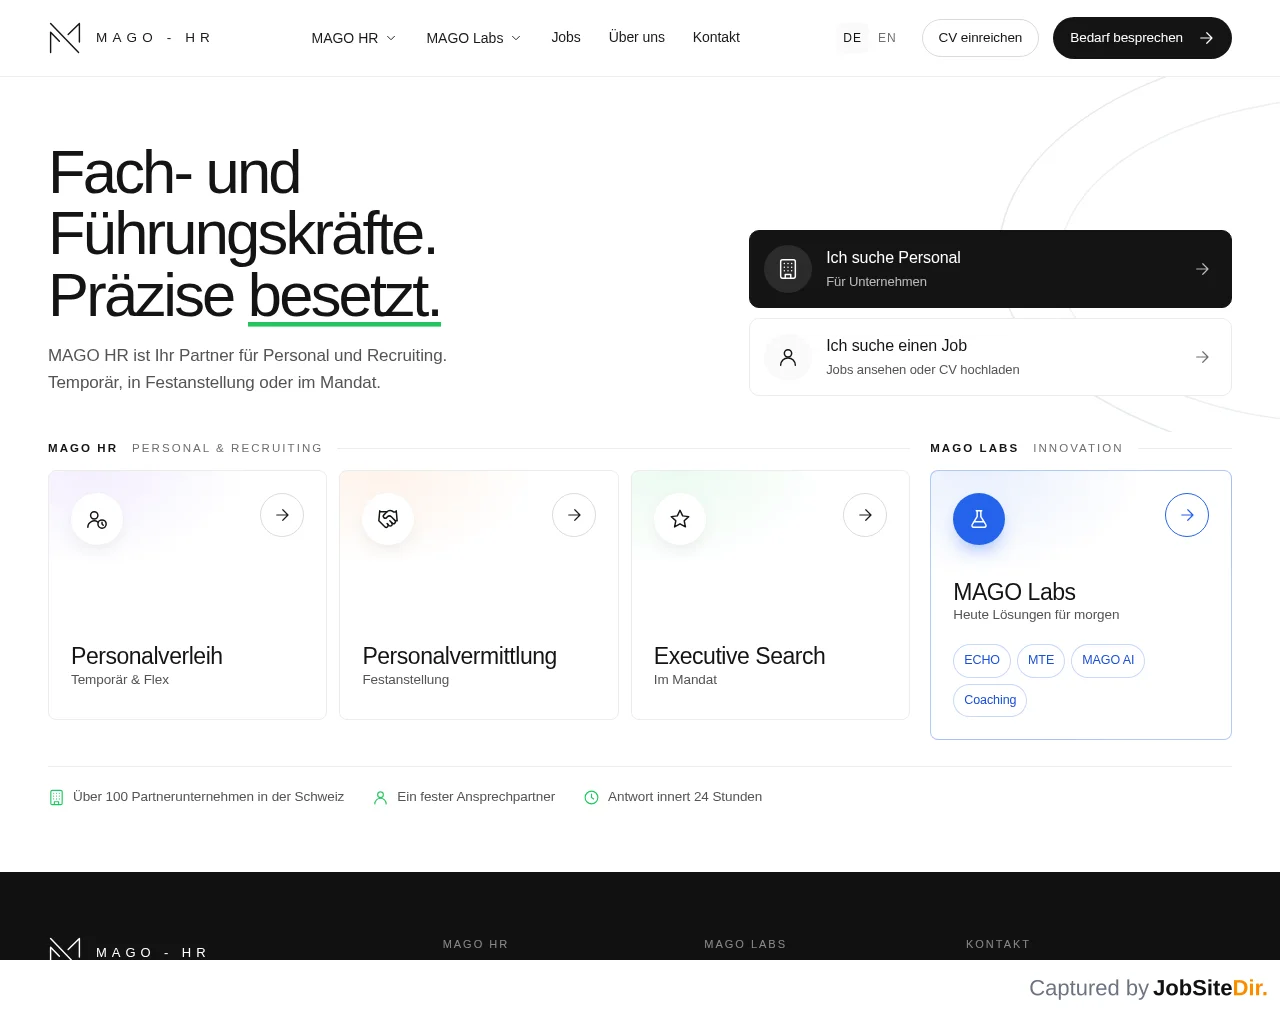Screen dimensions: 1280x1018
Task: Click the Festanstellung subtitle
Action: pos(406,680)
